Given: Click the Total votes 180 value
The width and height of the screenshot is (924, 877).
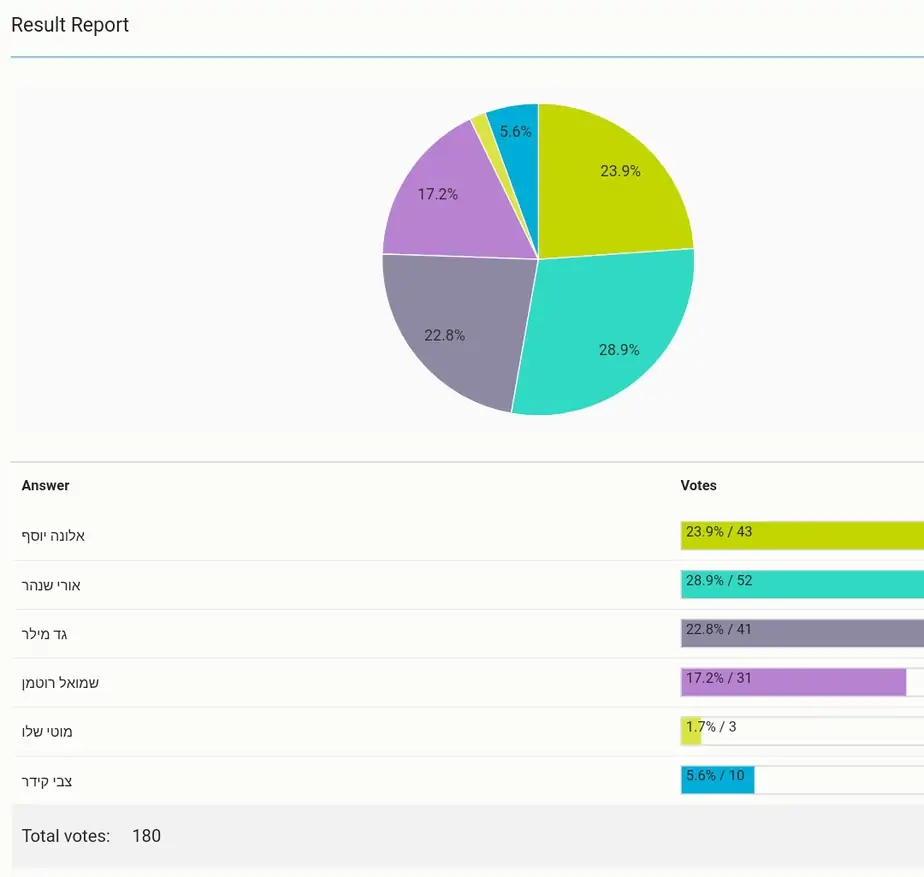Looking at the screenshot, I should tap(146, 836).
